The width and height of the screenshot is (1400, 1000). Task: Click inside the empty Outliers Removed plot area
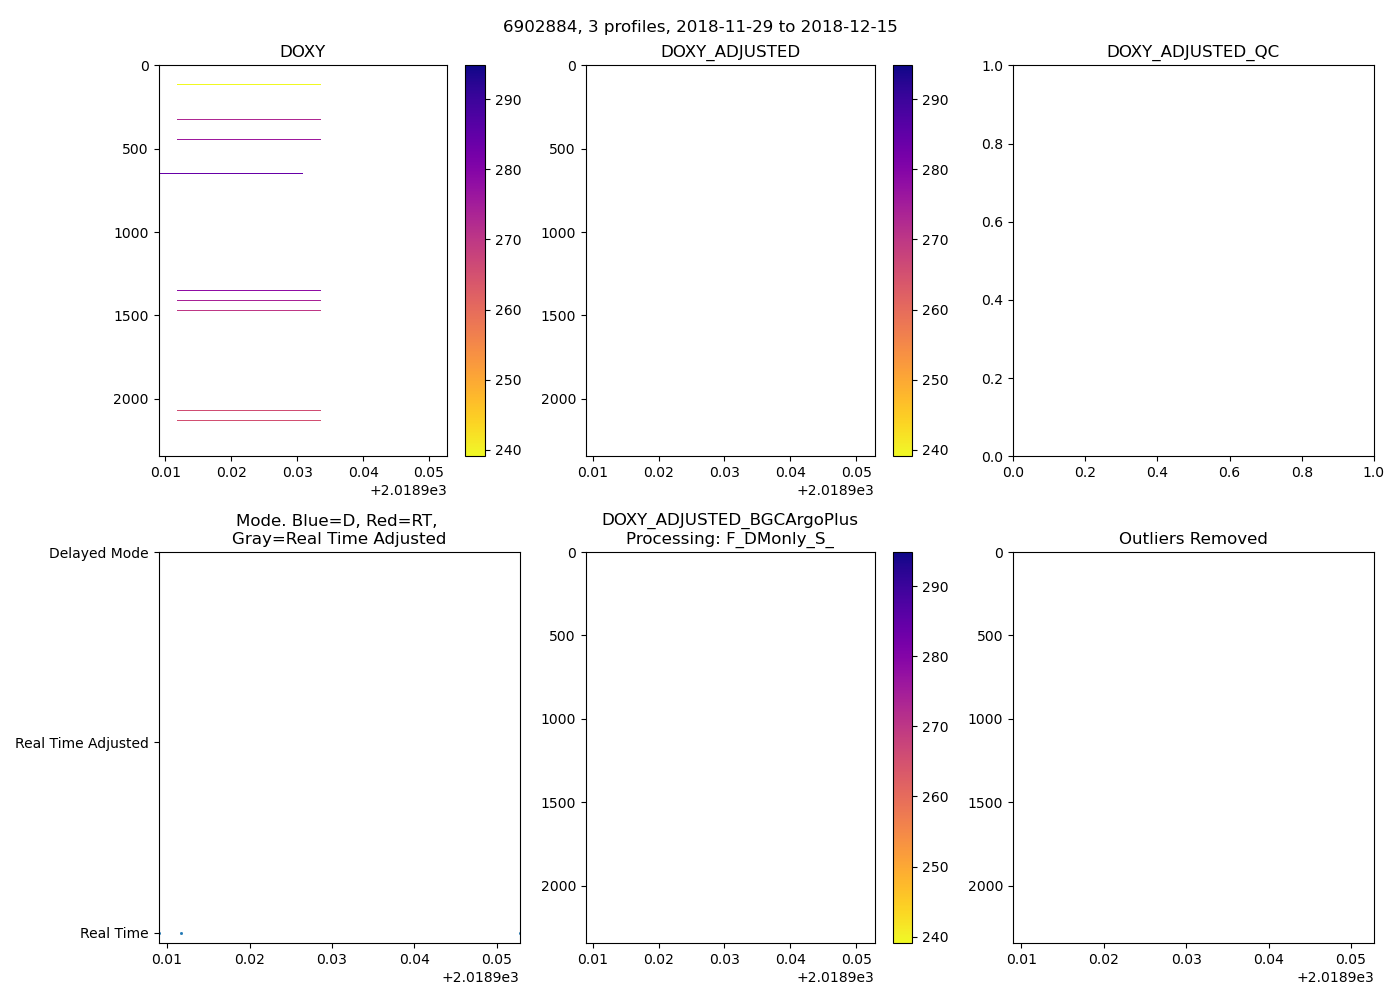tap(1192, 747)
